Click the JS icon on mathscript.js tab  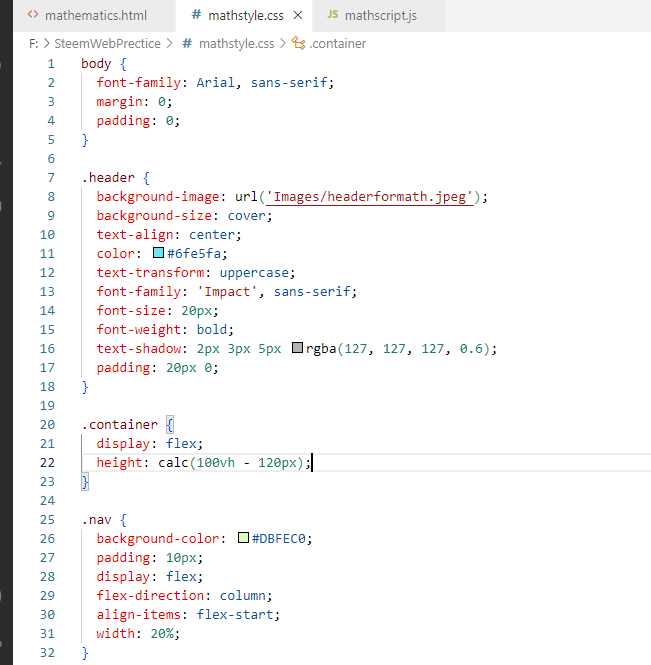(333, 15)
